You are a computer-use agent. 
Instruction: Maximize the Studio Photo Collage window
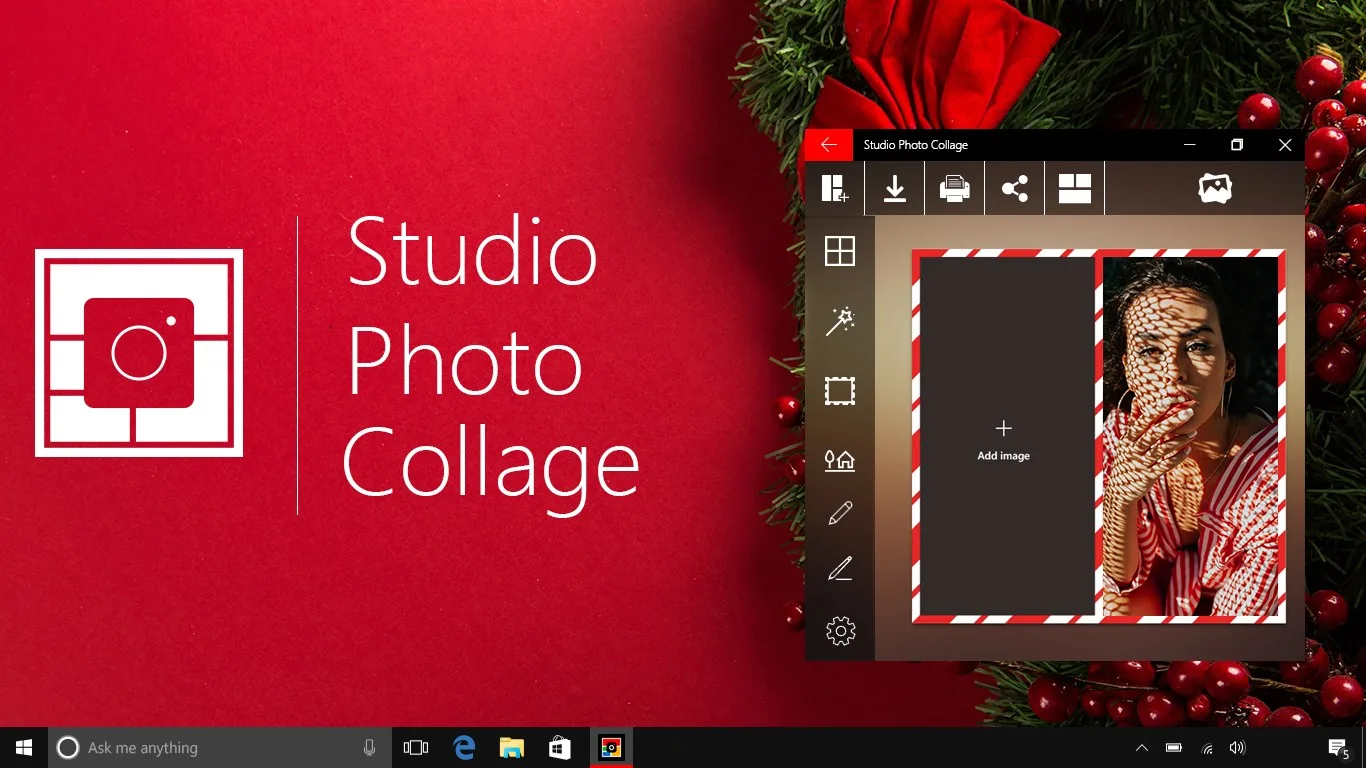1237,145
